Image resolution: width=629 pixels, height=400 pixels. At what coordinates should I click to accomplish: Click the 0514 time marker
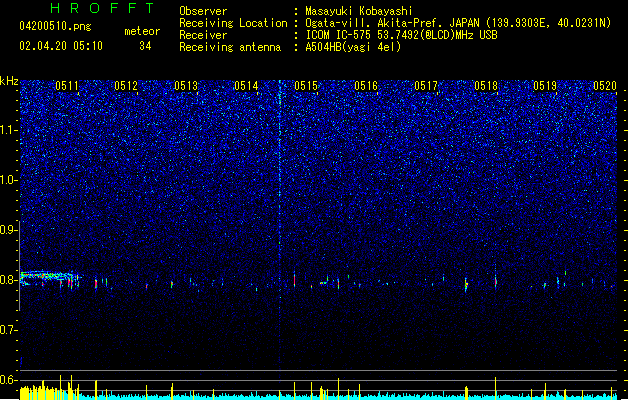pyautogui.click(x=246, y=86)
